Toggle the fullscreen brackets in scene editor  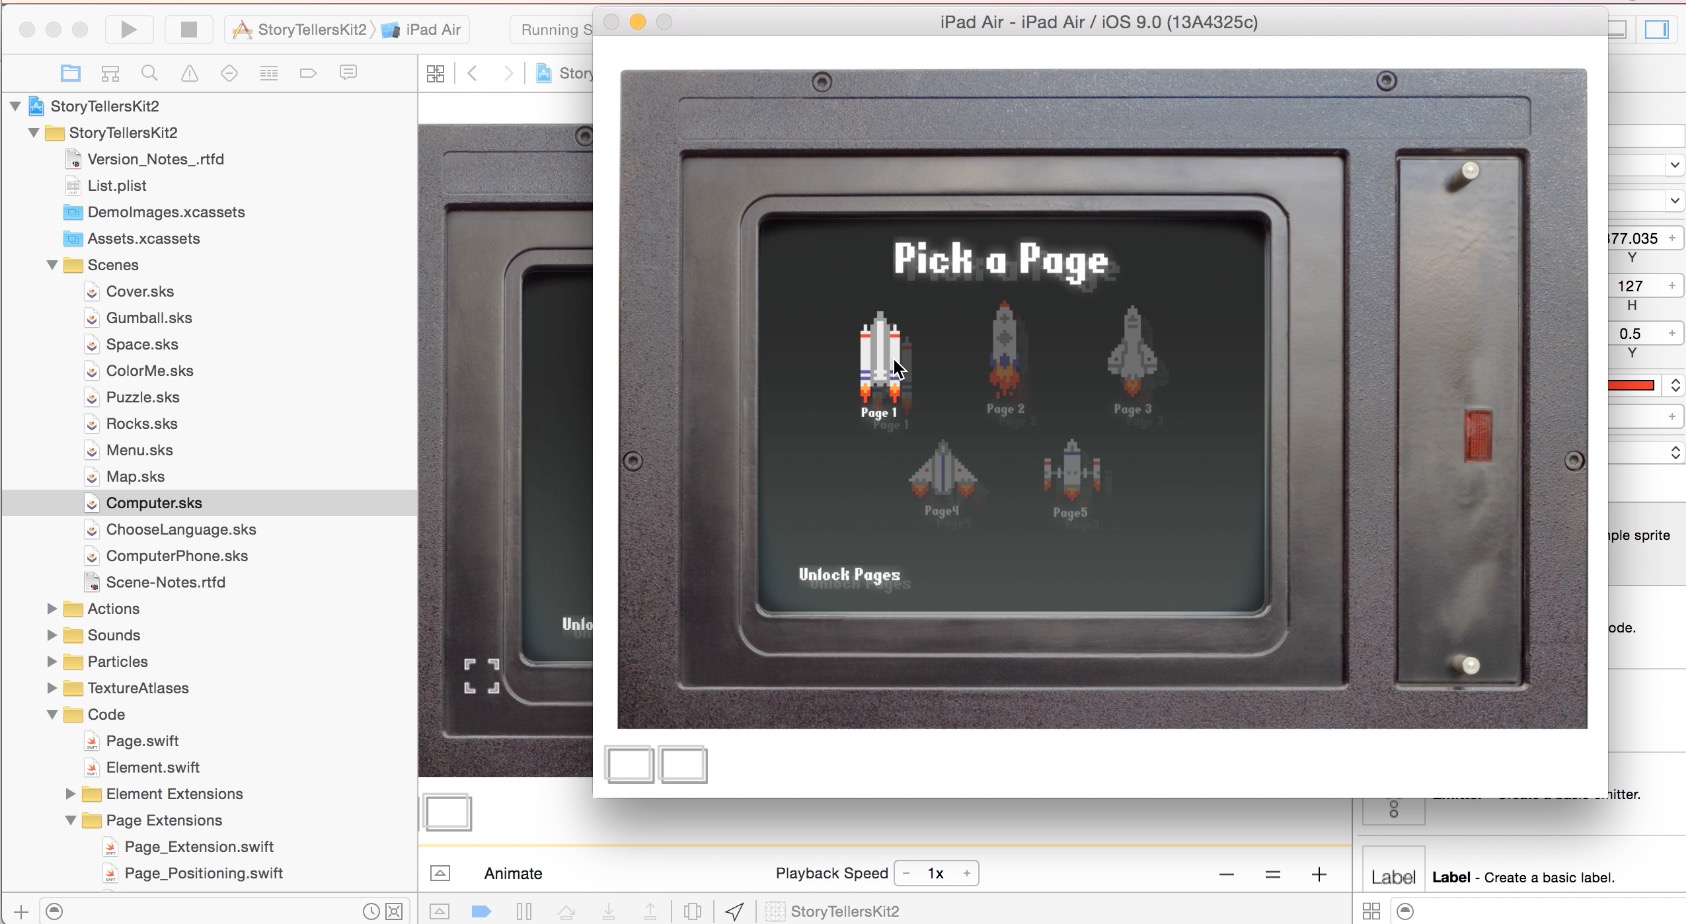tap(481, 676)
